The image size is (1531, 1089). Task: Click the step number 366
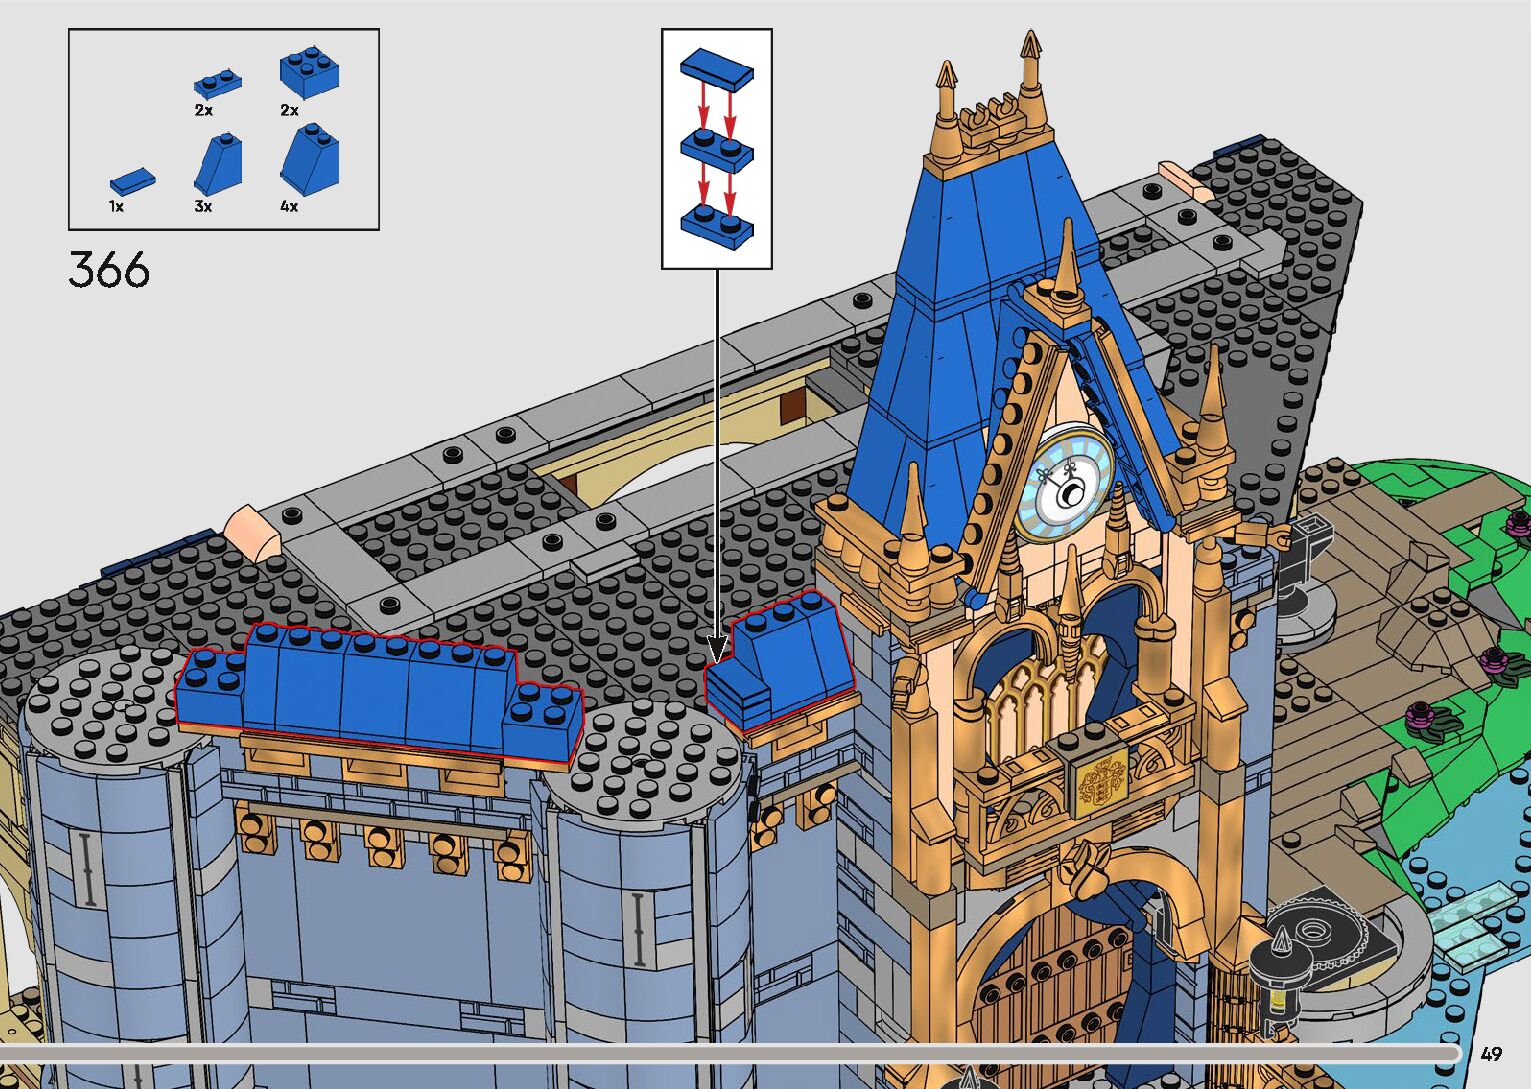109,270
